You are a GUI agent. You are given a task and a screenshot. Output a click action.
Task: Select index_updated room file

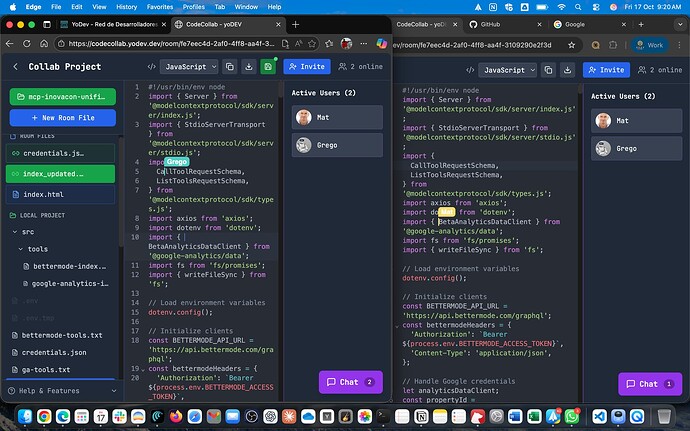point(60,173)
